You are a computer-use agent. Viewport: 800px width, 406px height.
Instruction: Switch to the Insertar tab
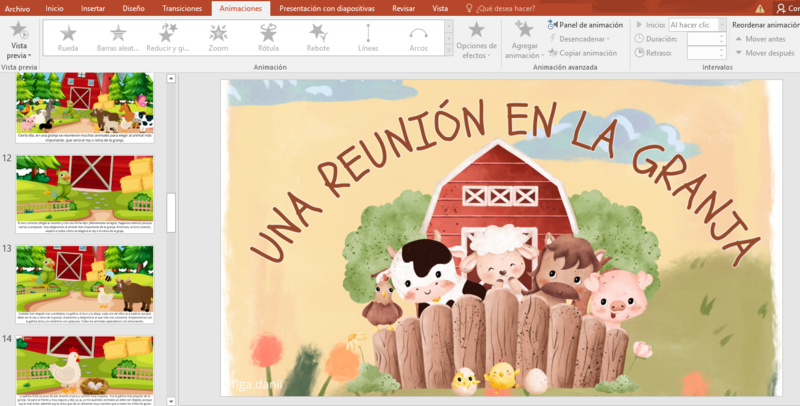coord(93,8)
